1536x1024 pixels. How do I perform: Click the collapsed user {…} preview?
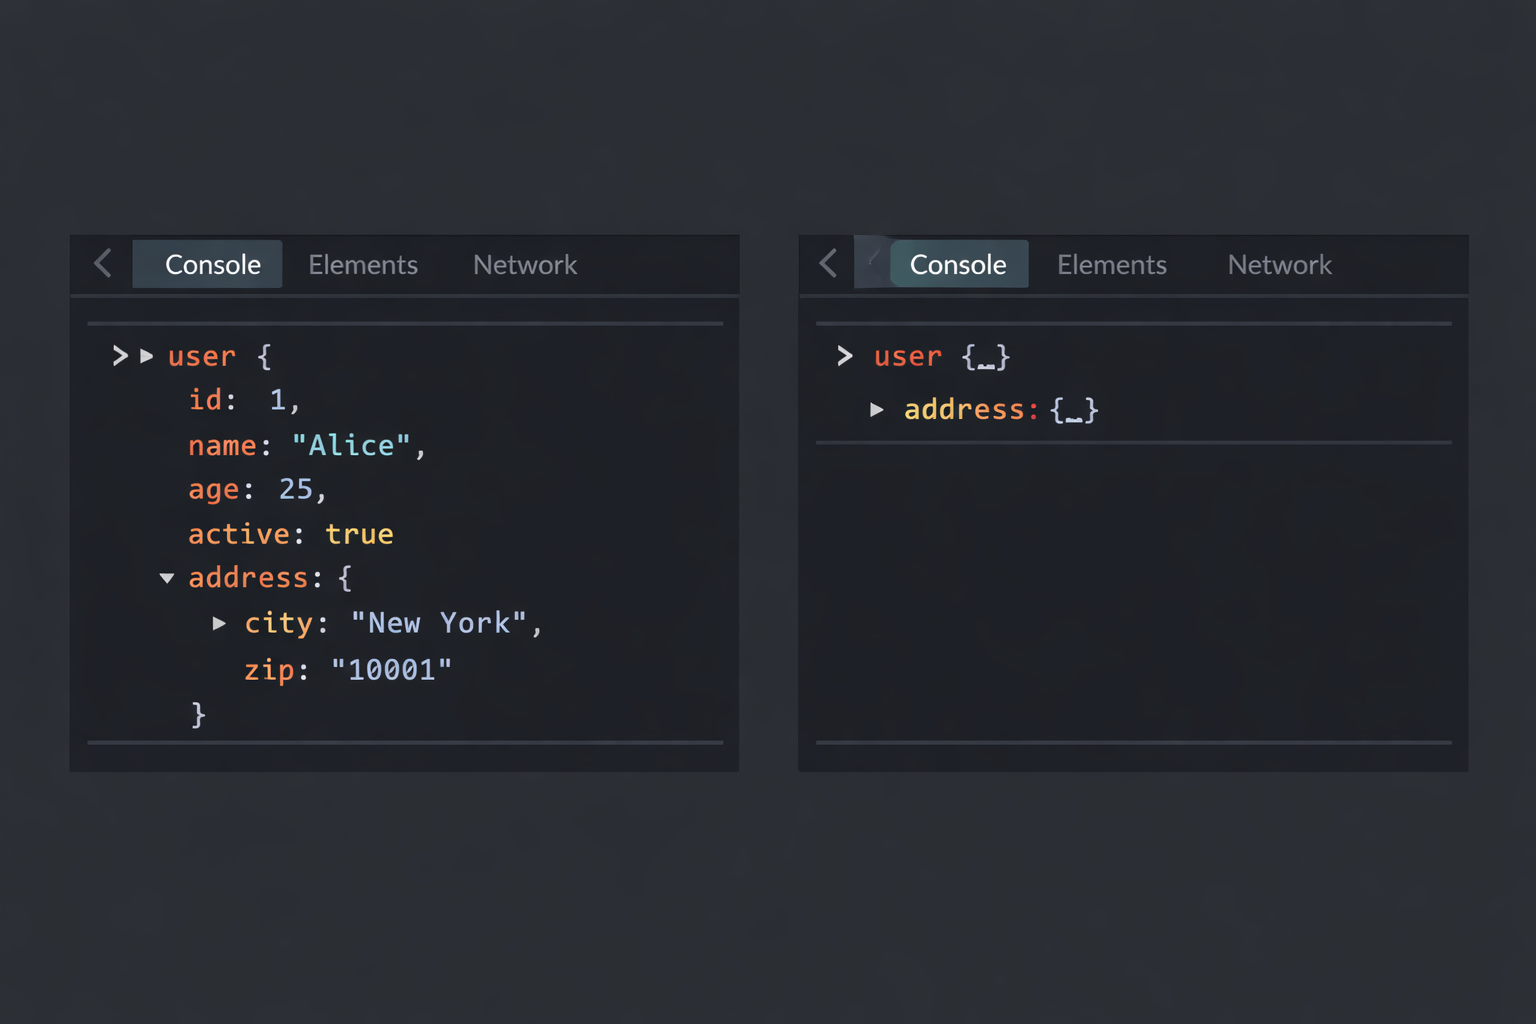click(x=985, y=357)
